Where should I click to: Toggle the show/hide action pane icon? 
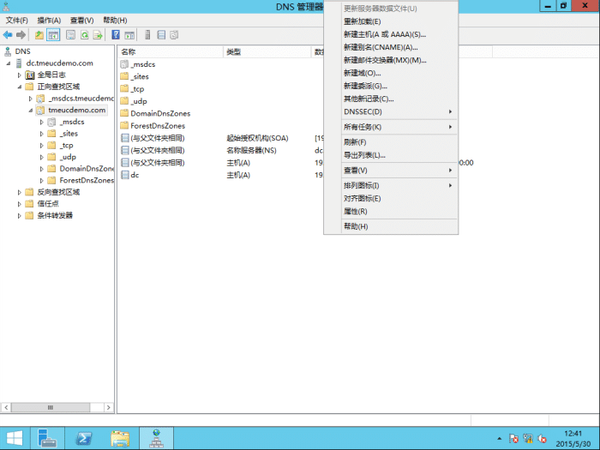[x=129, y=35]
